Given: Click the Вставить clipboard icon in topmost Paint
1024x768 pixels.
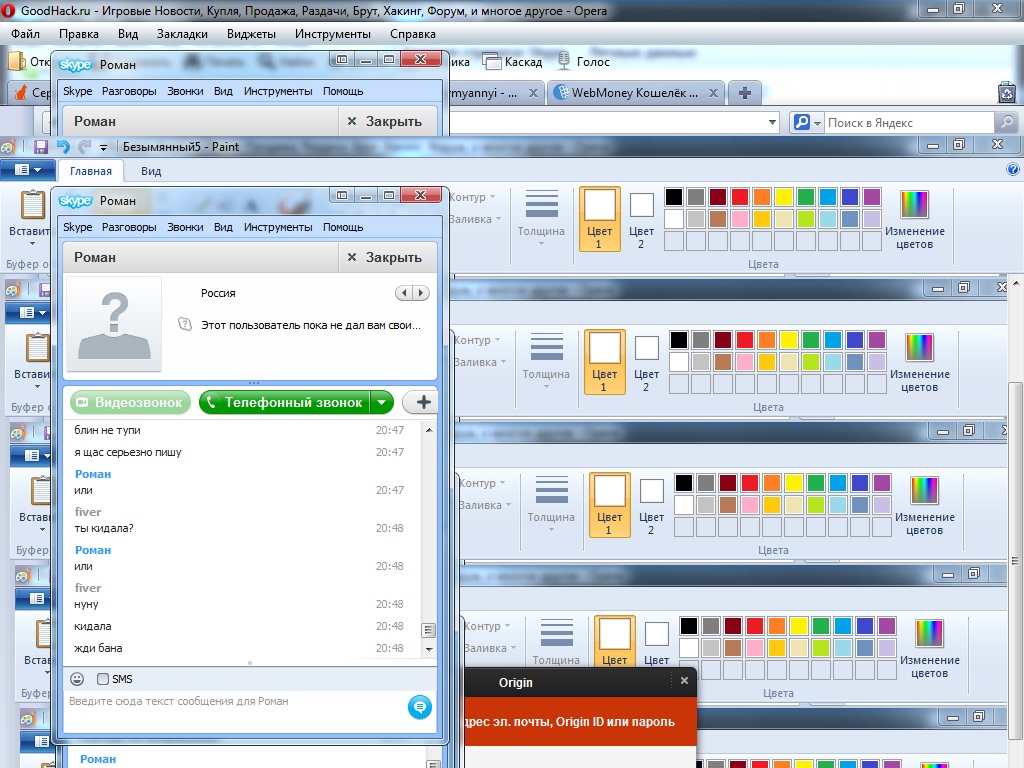Looking at the screenshot, I should pyautogui.click(x=32, y=205).
